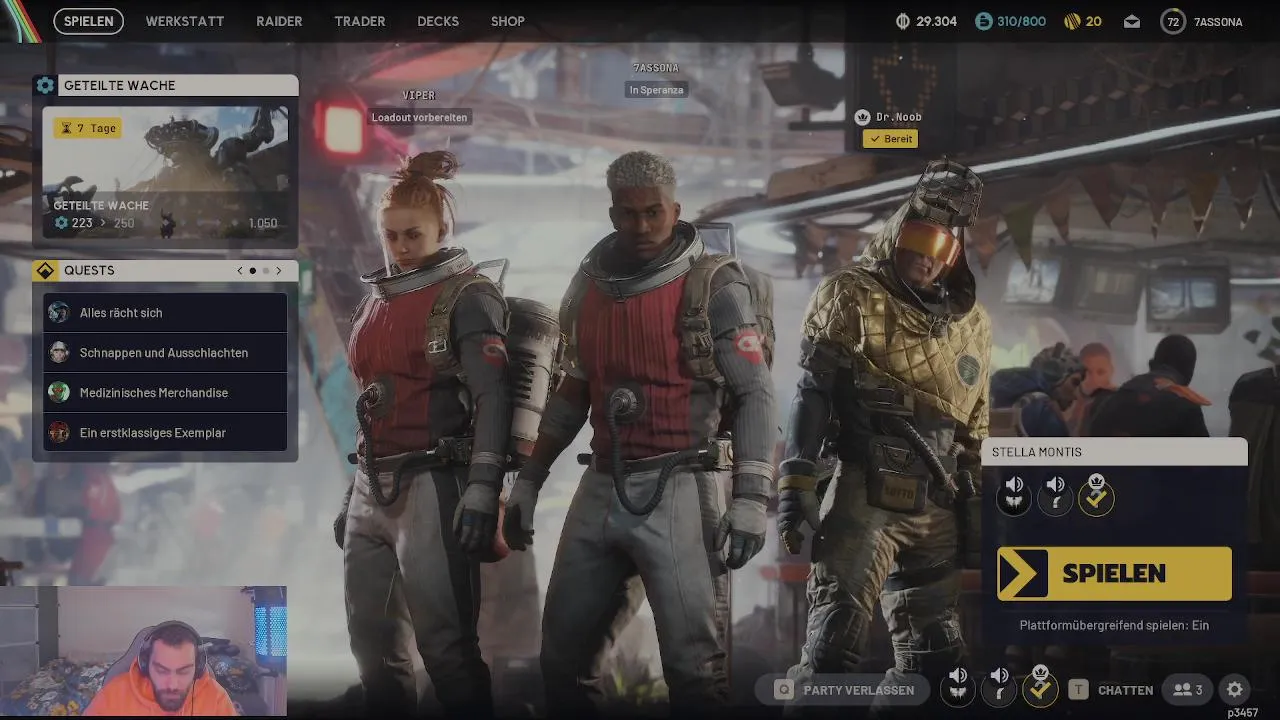Toggle ready checkmark icon in Stella Montis panel
This screenshot has height=720, width=1280.
pyautogui.click(x=1097, y=495)
